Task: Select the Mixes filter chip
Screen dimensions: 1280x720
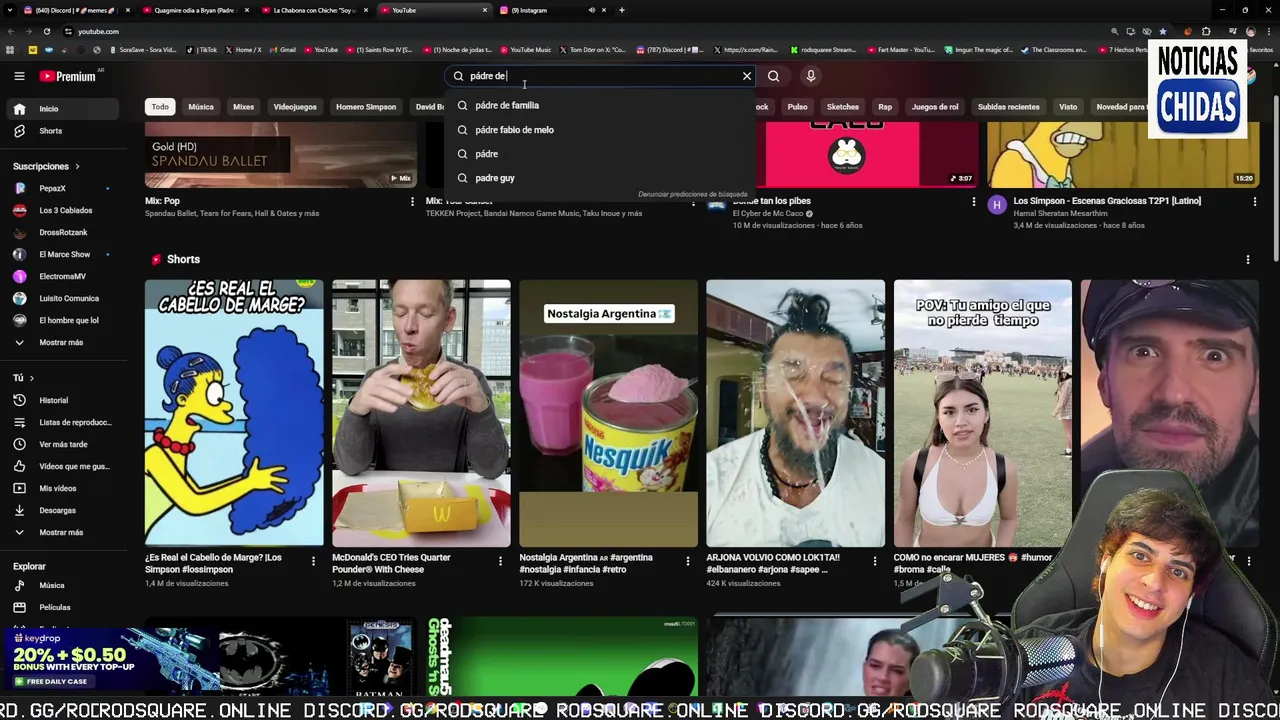Action: click(243, 107)
